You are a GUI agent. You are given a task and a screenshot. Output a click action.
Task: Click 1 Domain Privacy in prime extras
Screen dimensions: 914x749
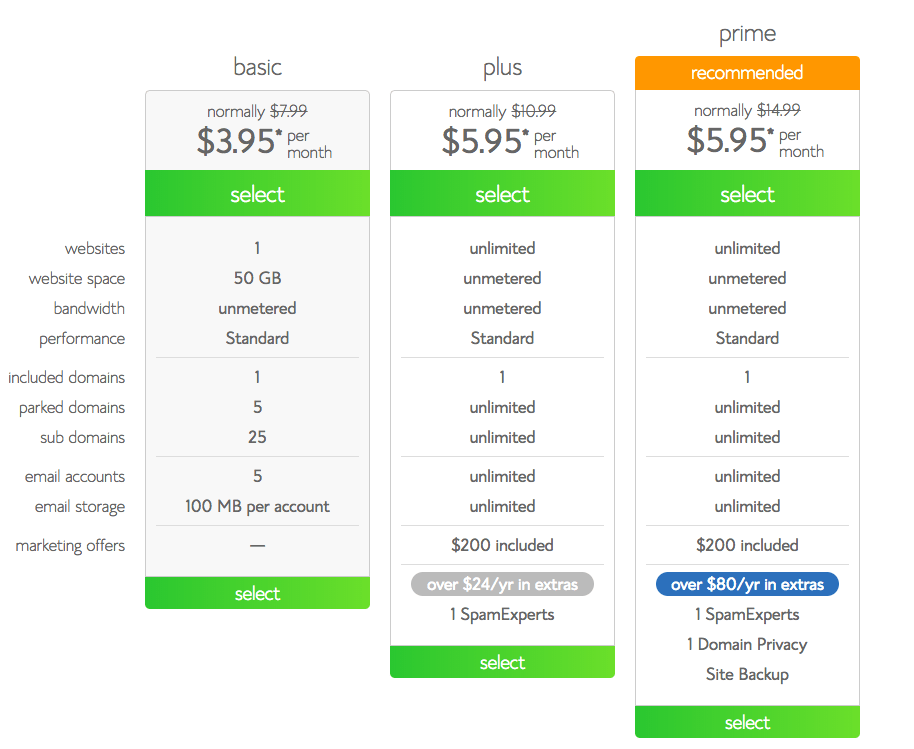pos(747,644)
